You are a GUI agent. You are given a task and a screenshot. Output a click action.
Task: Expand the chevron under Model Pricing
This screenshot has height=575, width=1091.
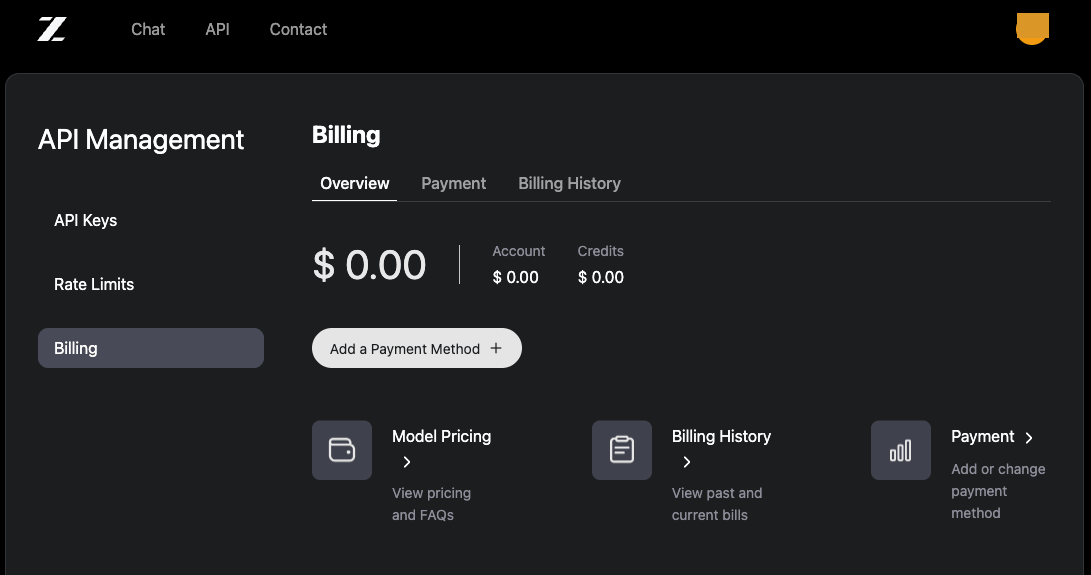[407, 462]
